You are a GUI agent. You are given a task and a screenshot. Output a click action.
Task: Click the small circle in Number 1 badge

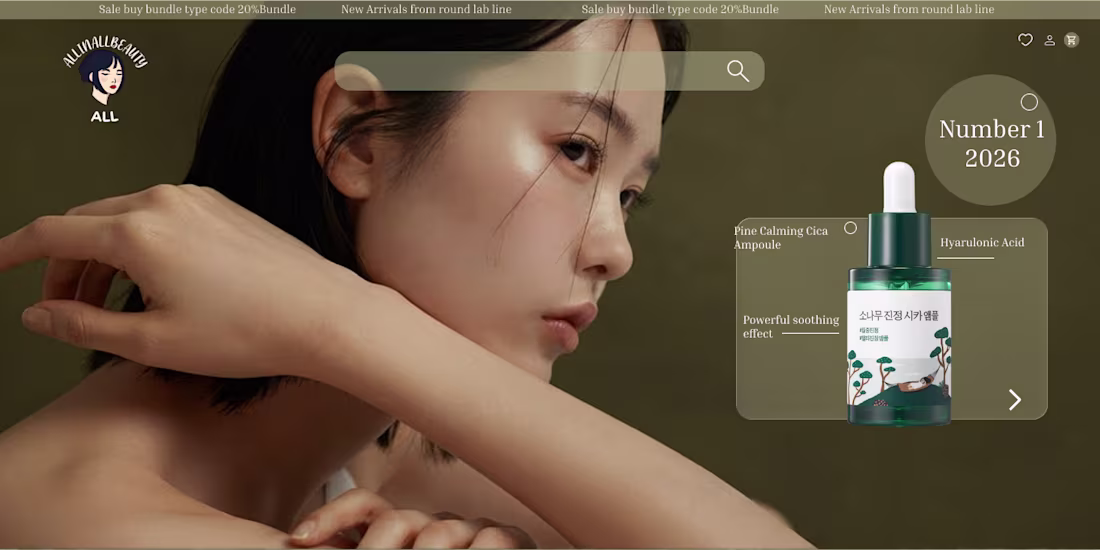pos(1029,102)
